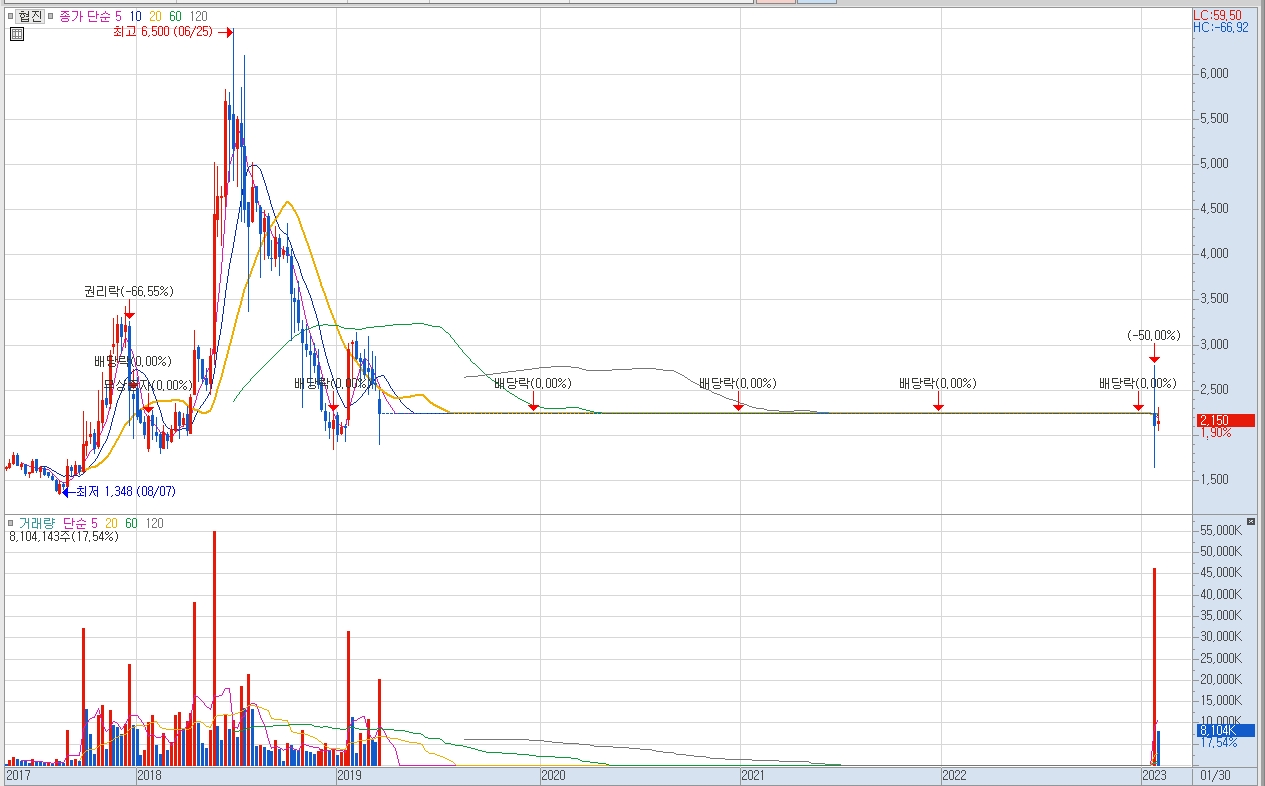
Task: Click the 배당락(0.00%) marker near 2022
Action: point(938,383)
